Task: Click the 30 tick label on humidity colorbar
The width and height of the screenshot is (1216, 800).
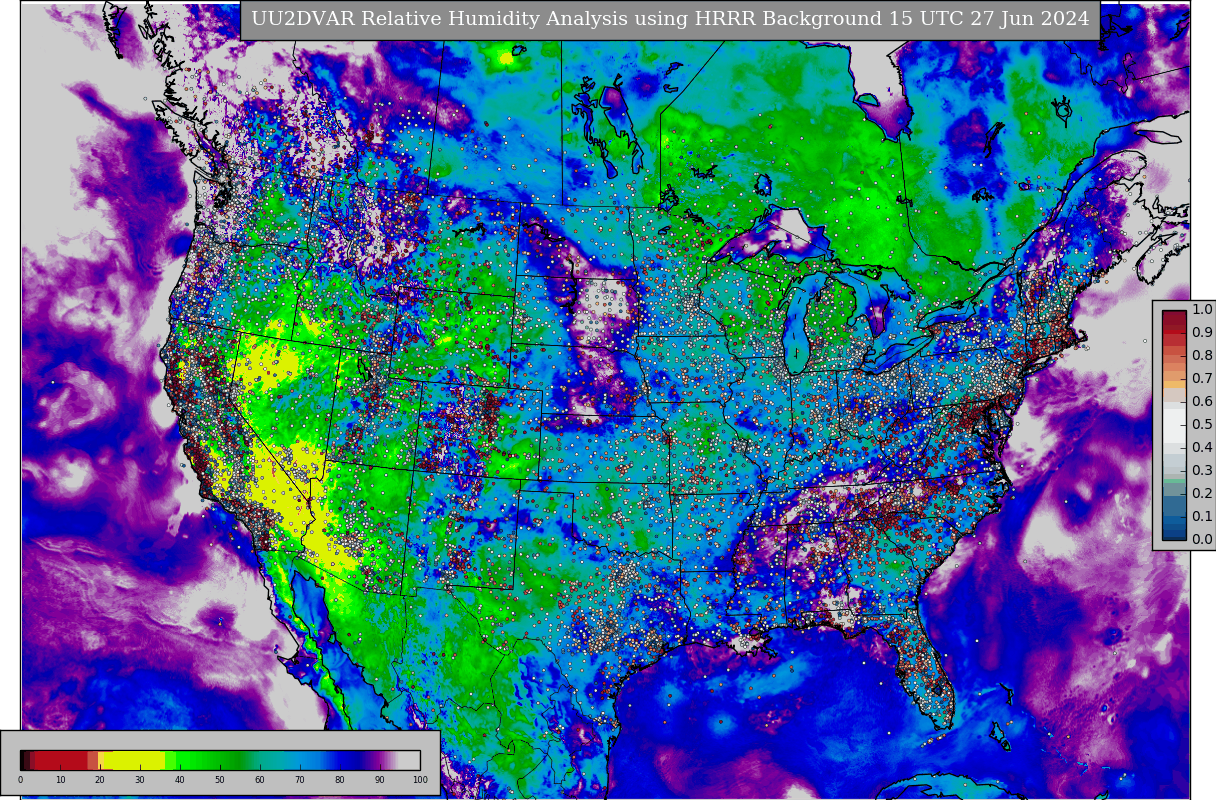Action: click(140, 781)
